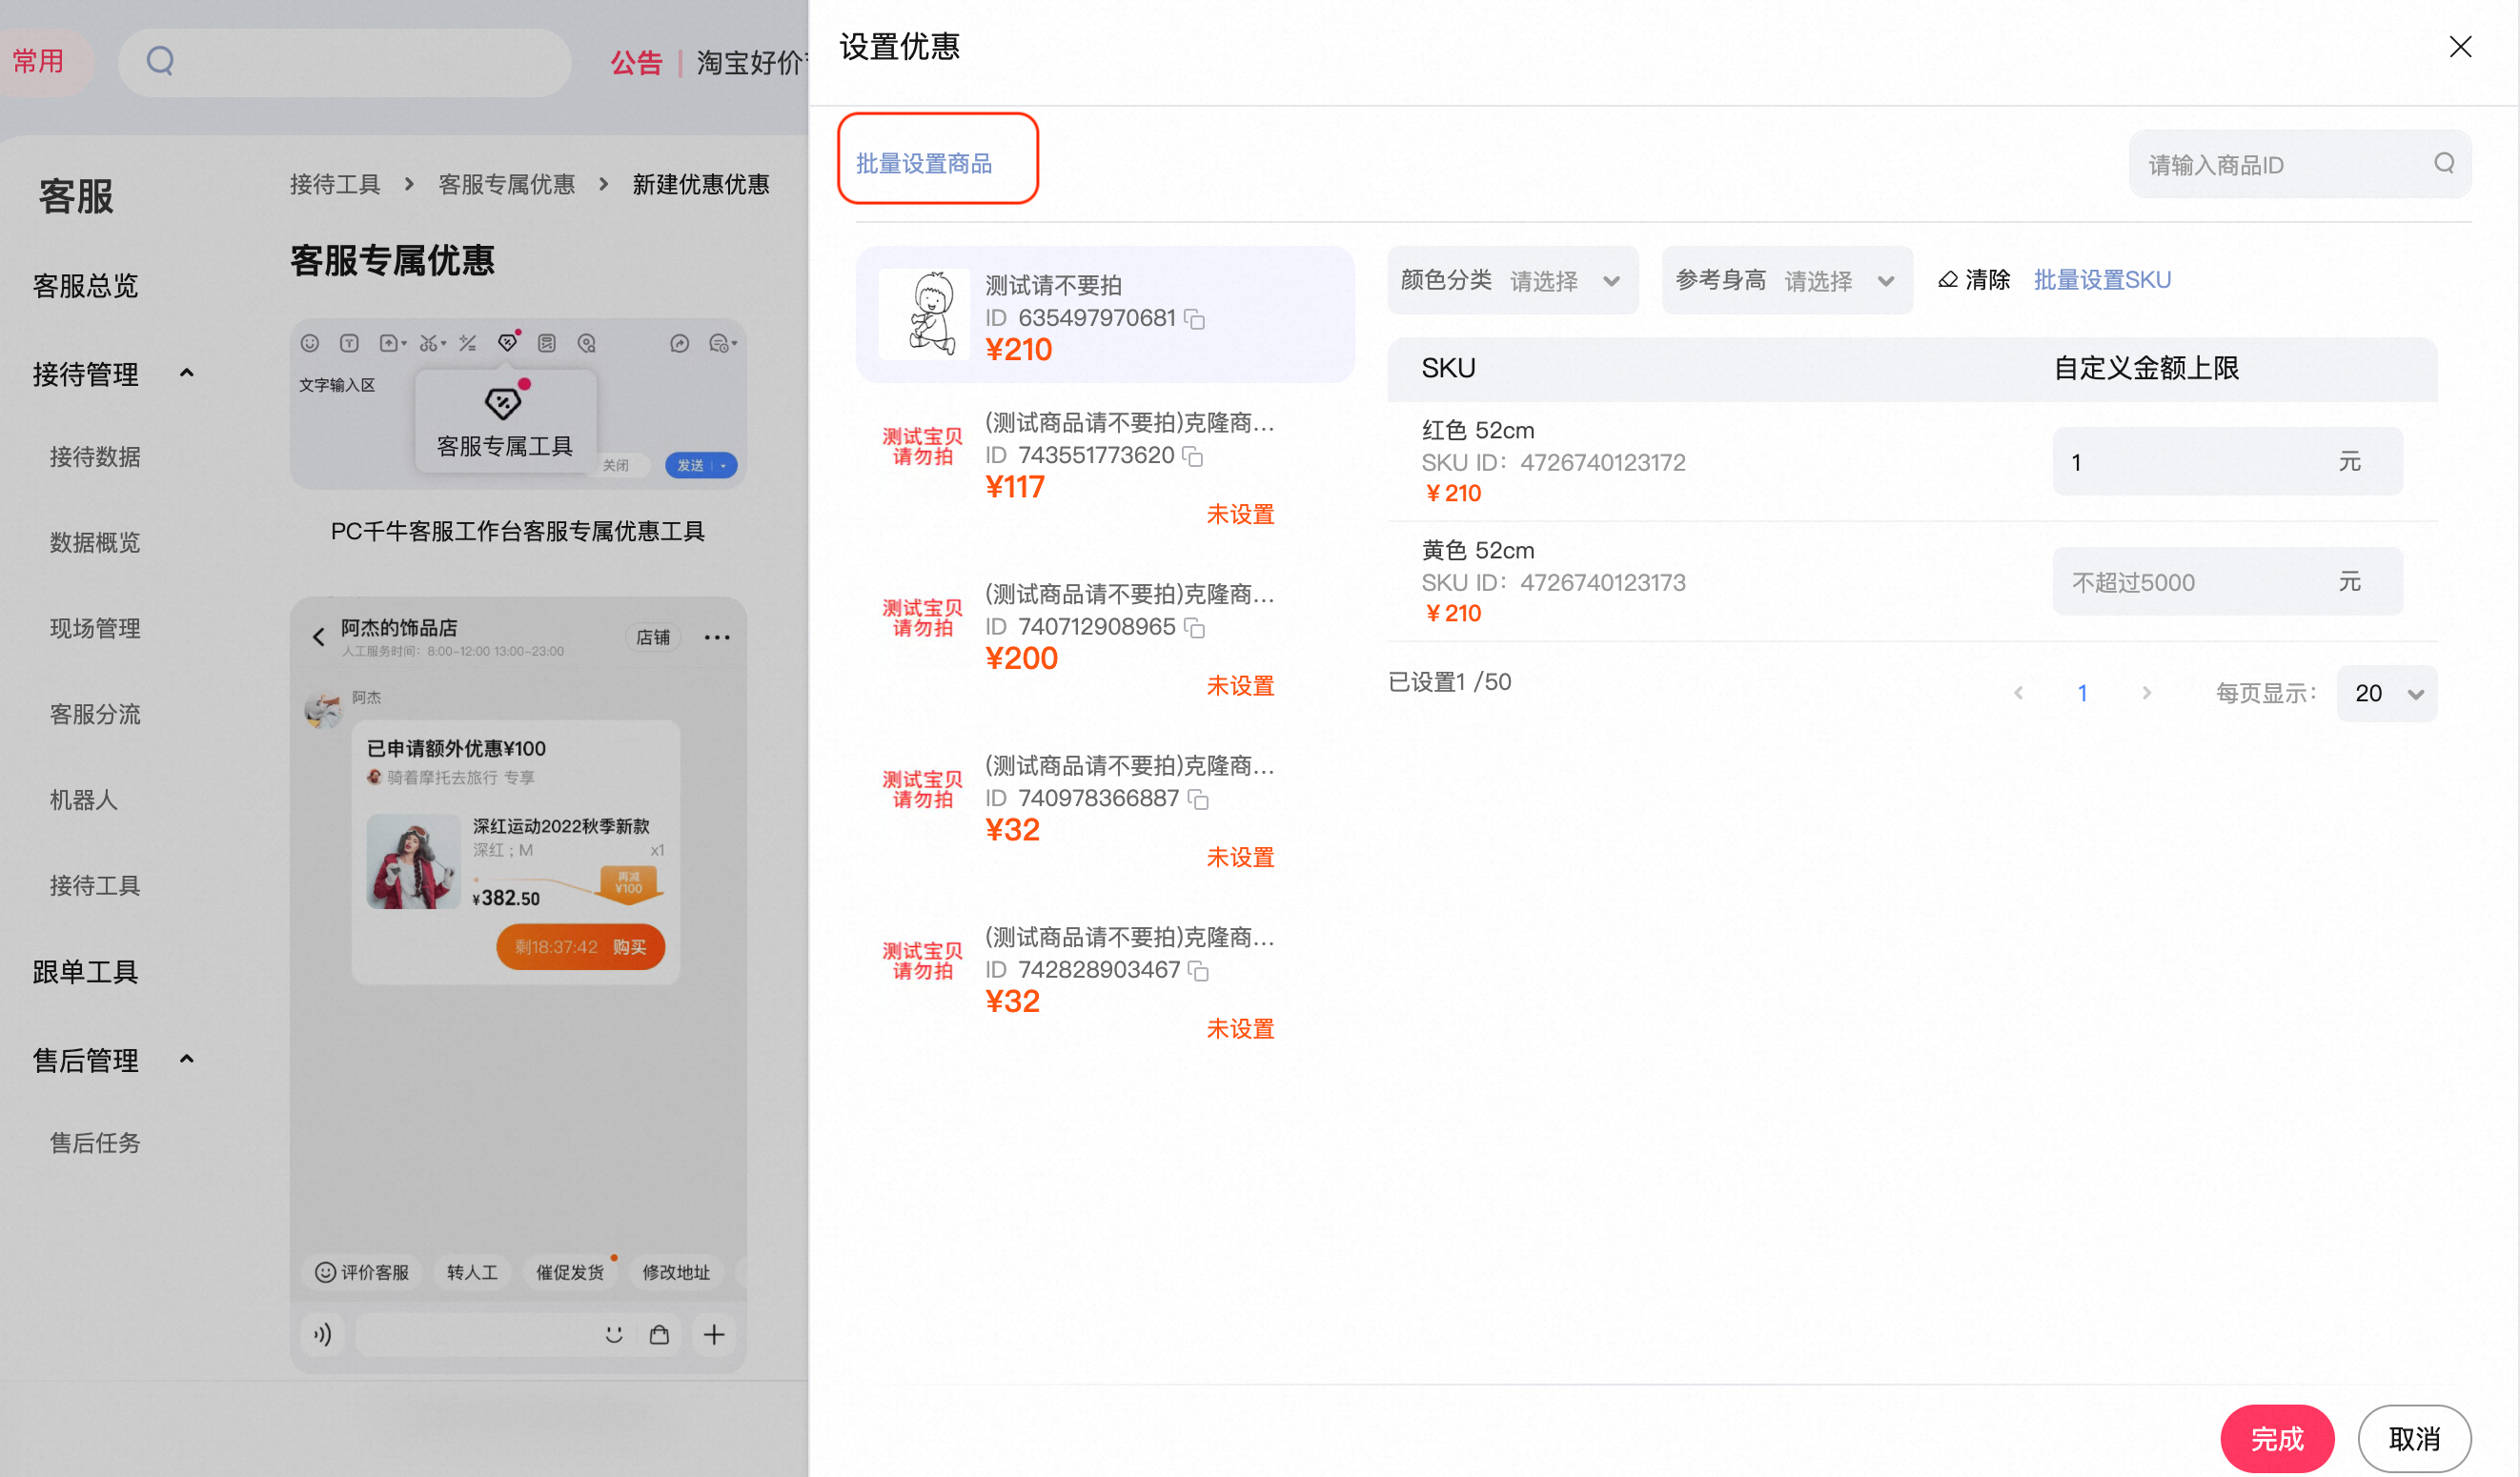2520x1477 pixels.
Task: Copy product ID 742828903467
Action: [1198, 970]
